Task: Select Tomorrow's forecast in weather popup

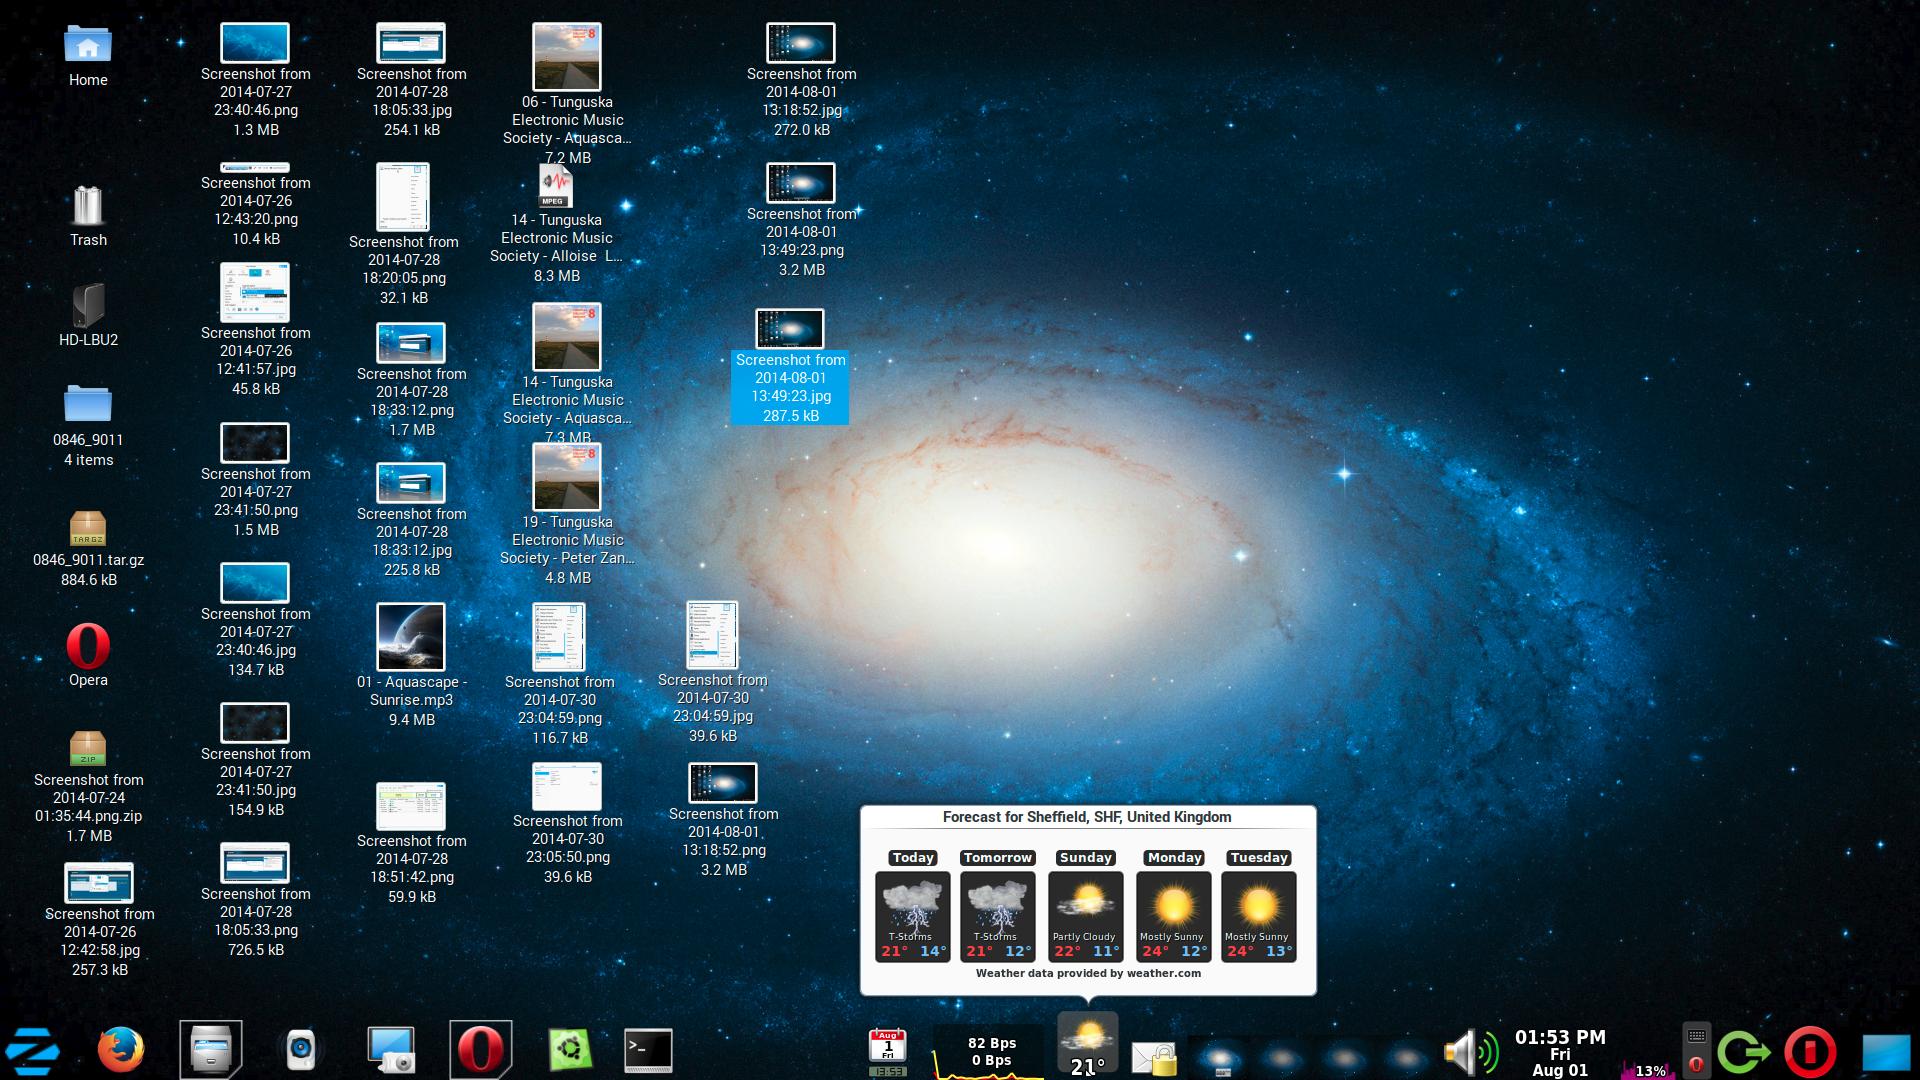Action: (997, 915)
